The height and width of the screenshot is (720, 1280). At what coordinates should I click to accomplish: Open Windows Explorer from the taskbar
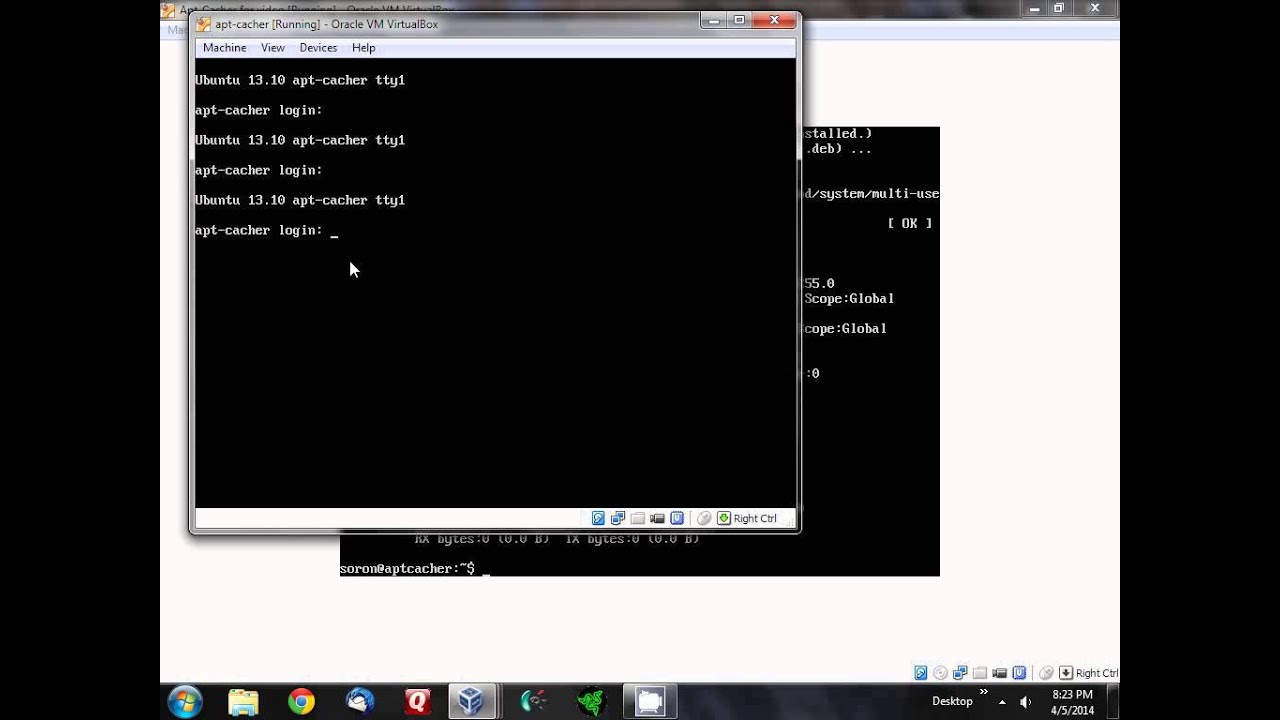coord(243,701)
